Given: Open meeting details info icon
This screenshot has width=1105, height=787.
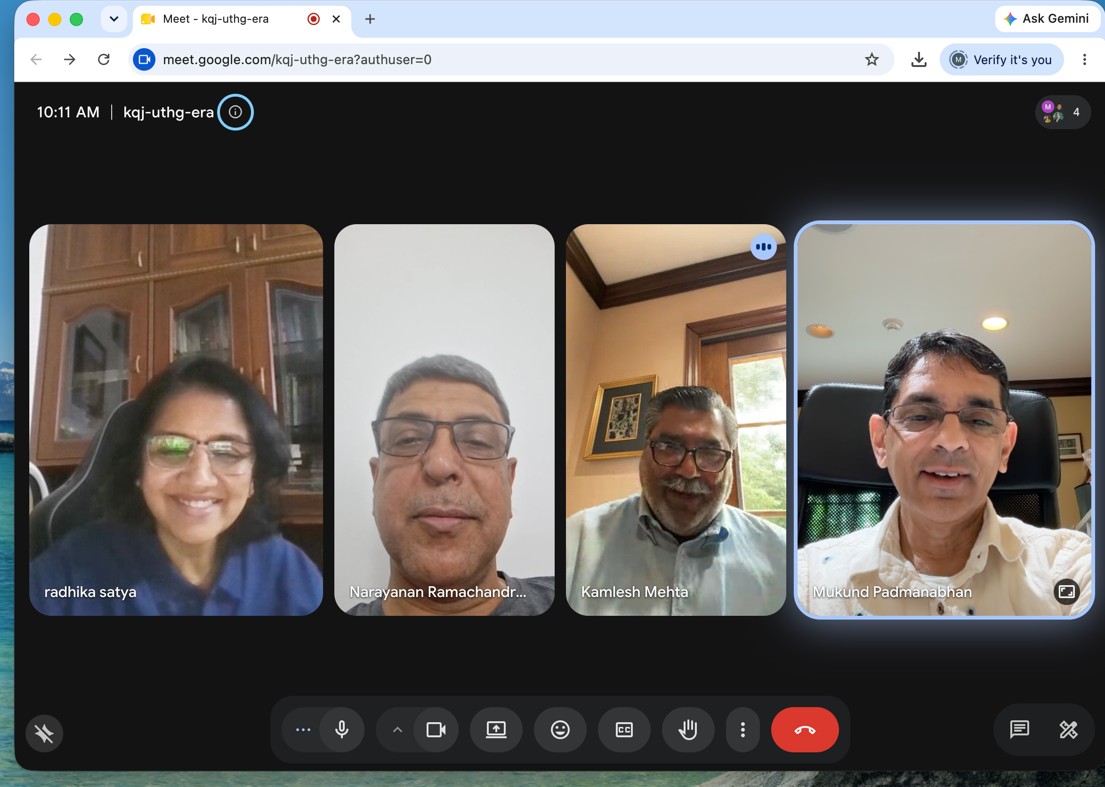Looking at the screenshot, I should click(235, 112).
